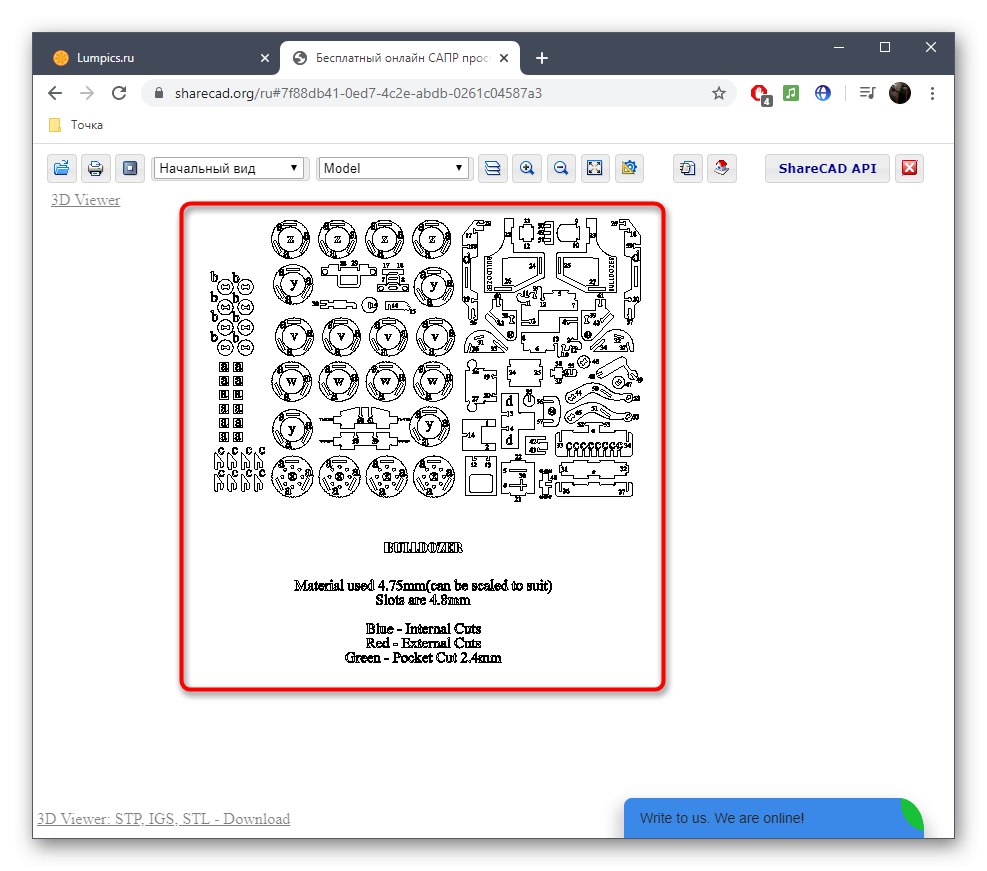
Task: Go back to the previous page
Action: 55,93
